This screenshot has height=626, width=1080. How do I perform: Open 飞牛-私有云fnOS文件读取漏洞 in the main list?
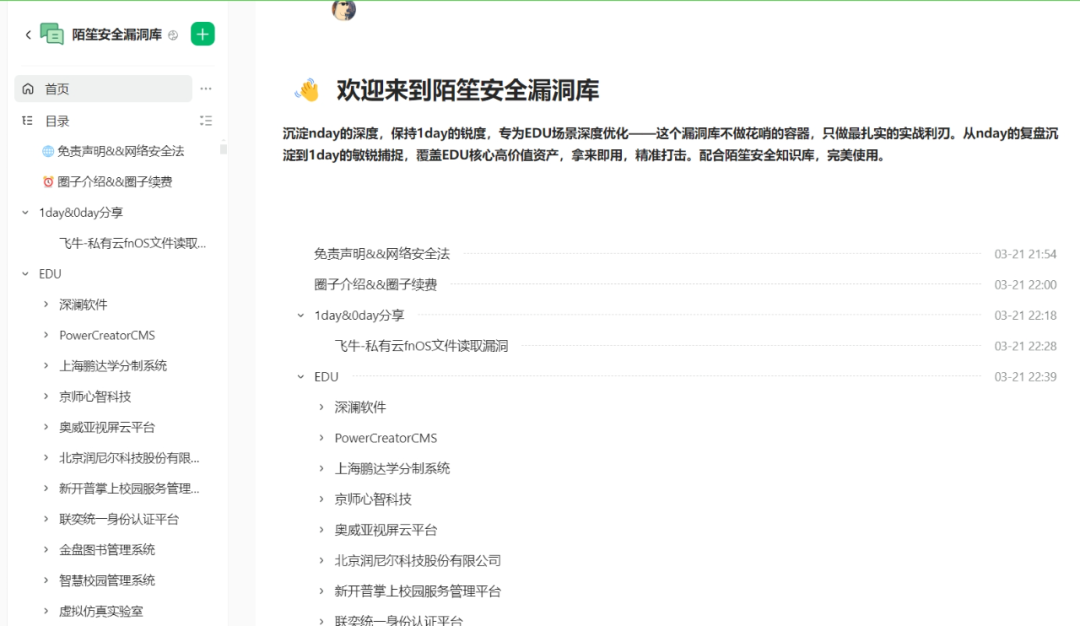click(x=422, y=346)
